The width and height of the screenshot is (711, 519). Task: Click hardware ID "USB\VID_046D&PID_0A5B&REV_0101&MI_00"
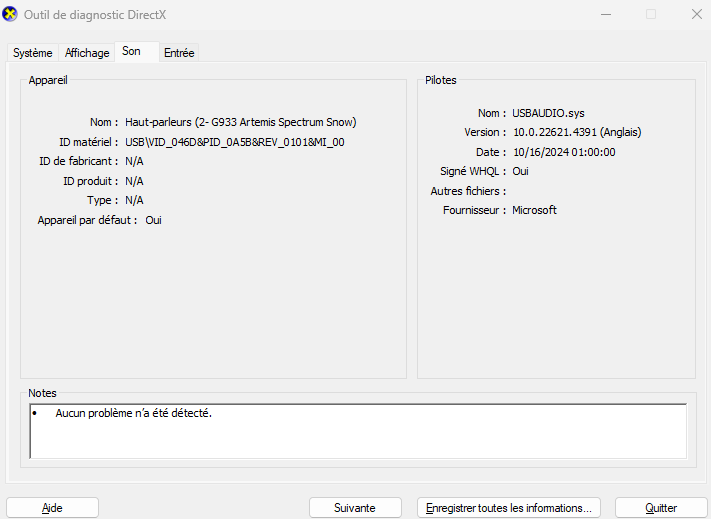point(235,142)
